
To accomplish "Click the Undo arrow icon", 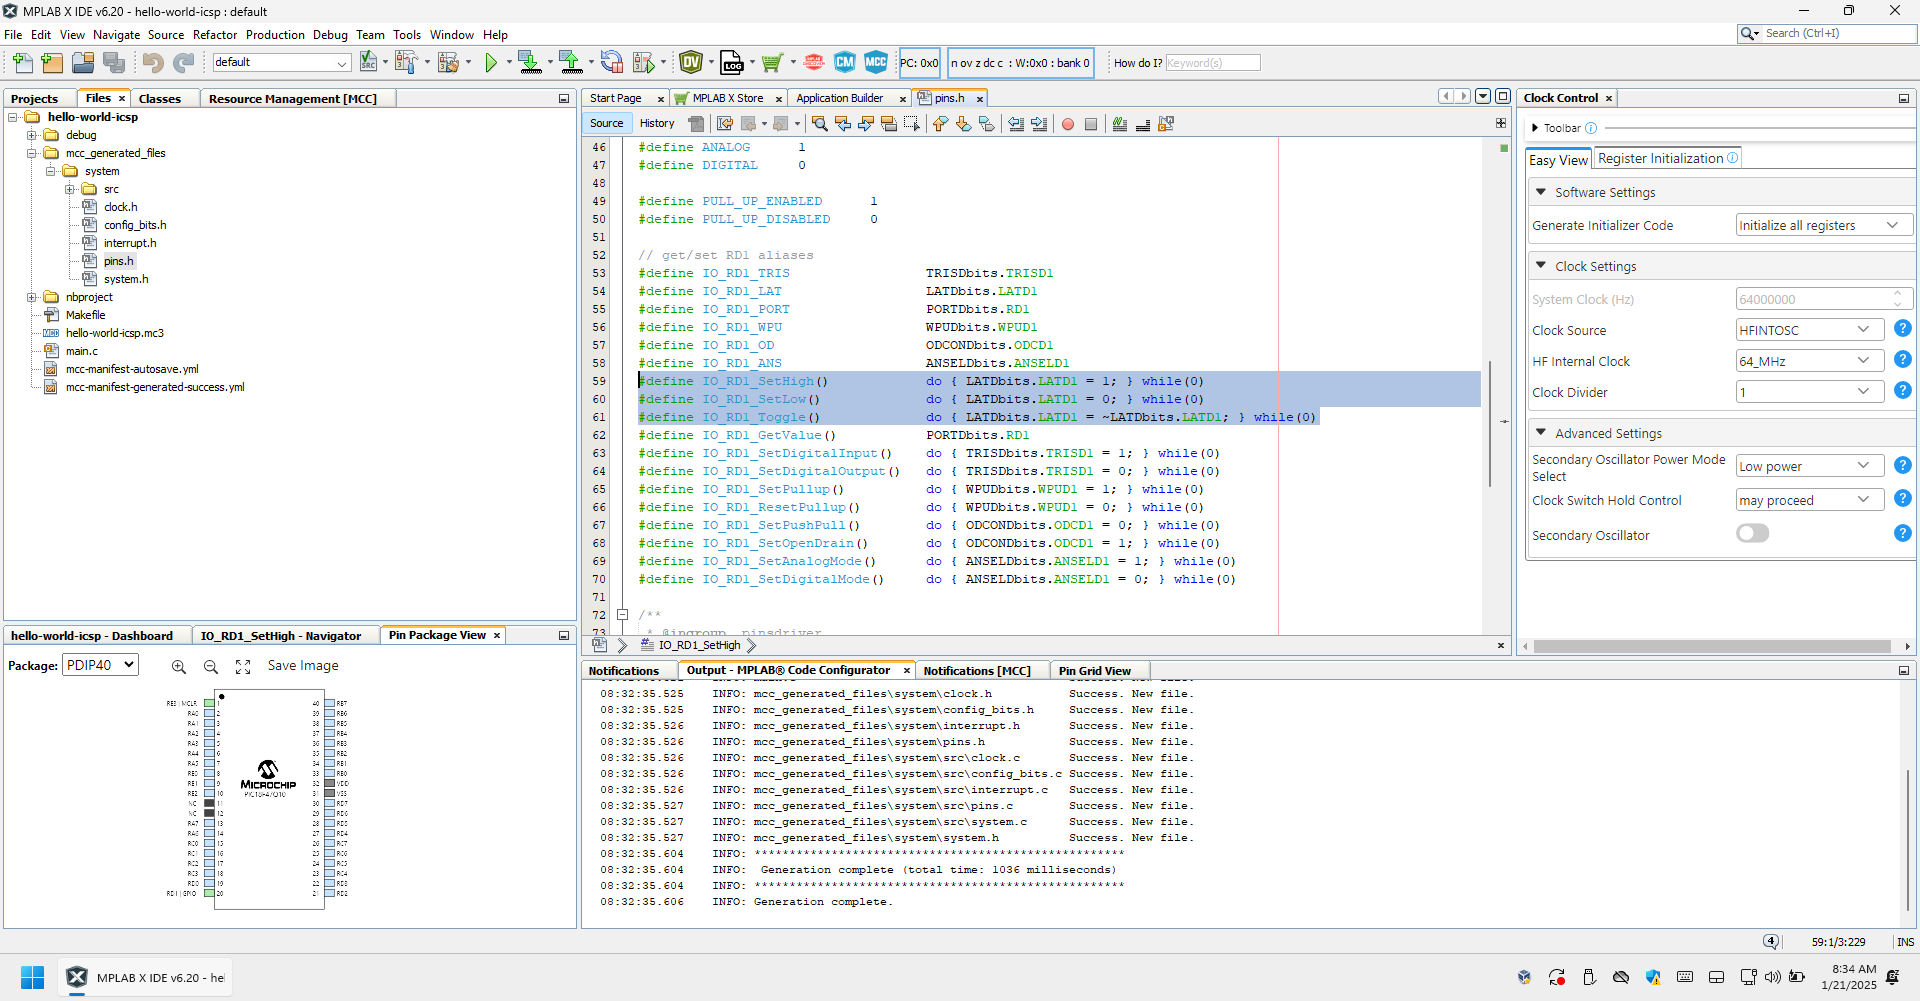I will [153, 63].
